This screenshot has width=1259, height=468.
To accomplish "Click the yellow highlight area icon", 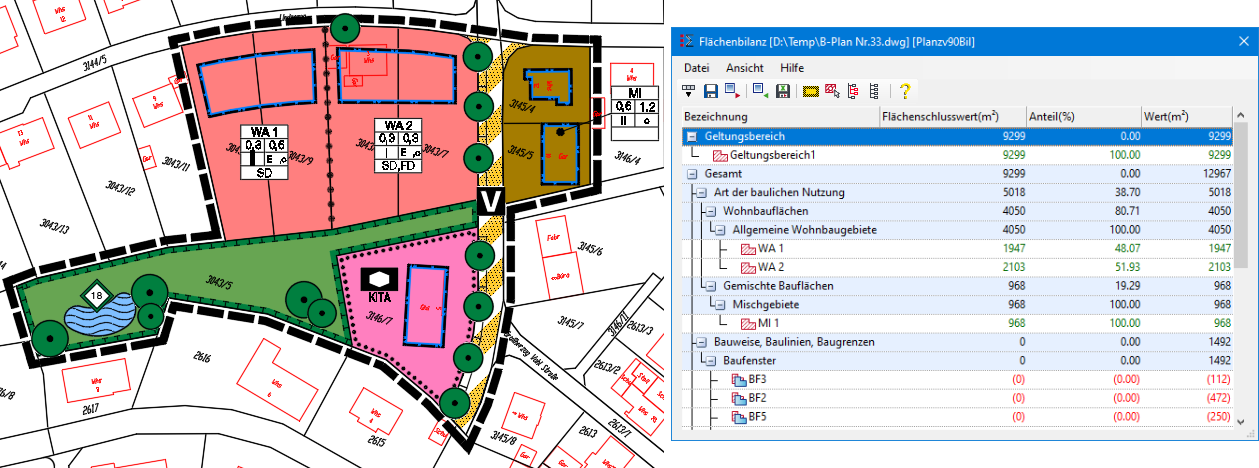I will point(810,91).
